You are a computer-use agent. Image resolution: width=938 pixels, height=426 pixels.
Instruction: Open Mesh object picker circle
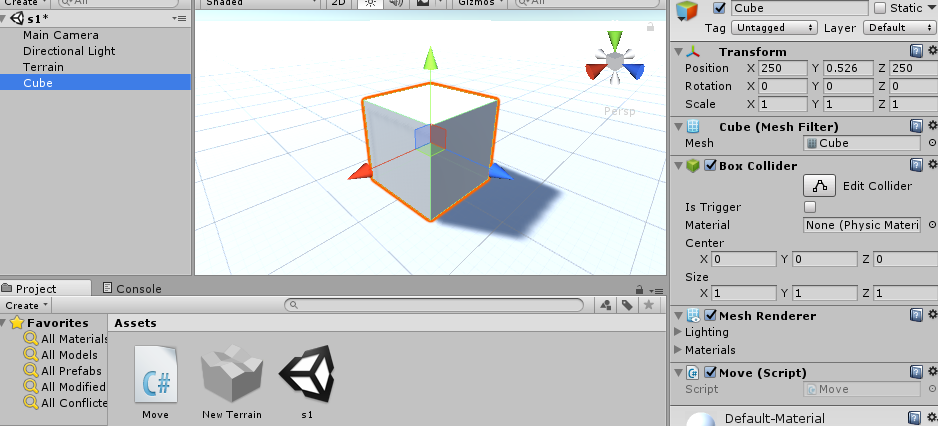click(x=932, y=143)
